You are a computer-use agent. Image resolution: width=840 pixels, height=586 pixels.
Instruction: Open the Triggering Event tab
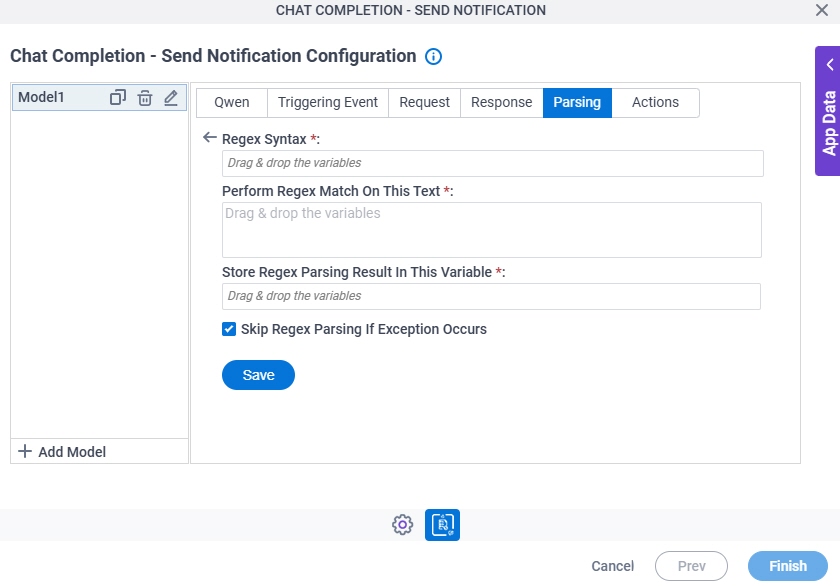coord(328,102)
